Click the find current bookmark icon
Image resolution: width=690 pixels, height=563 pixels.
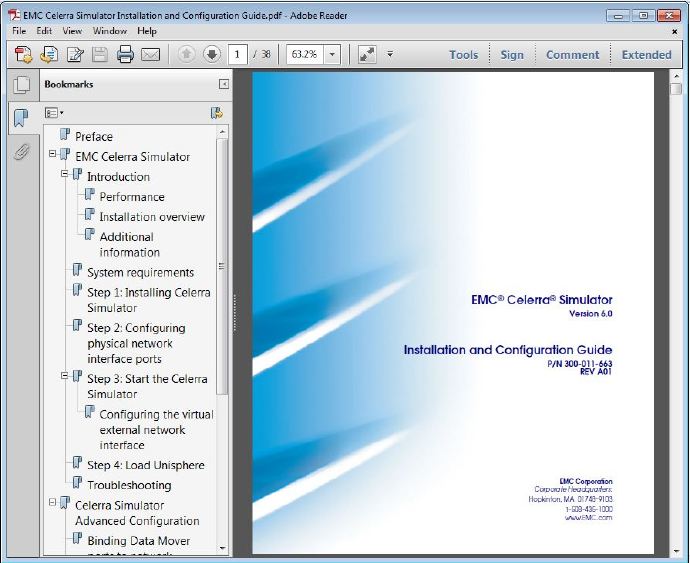tap(217, 113)
